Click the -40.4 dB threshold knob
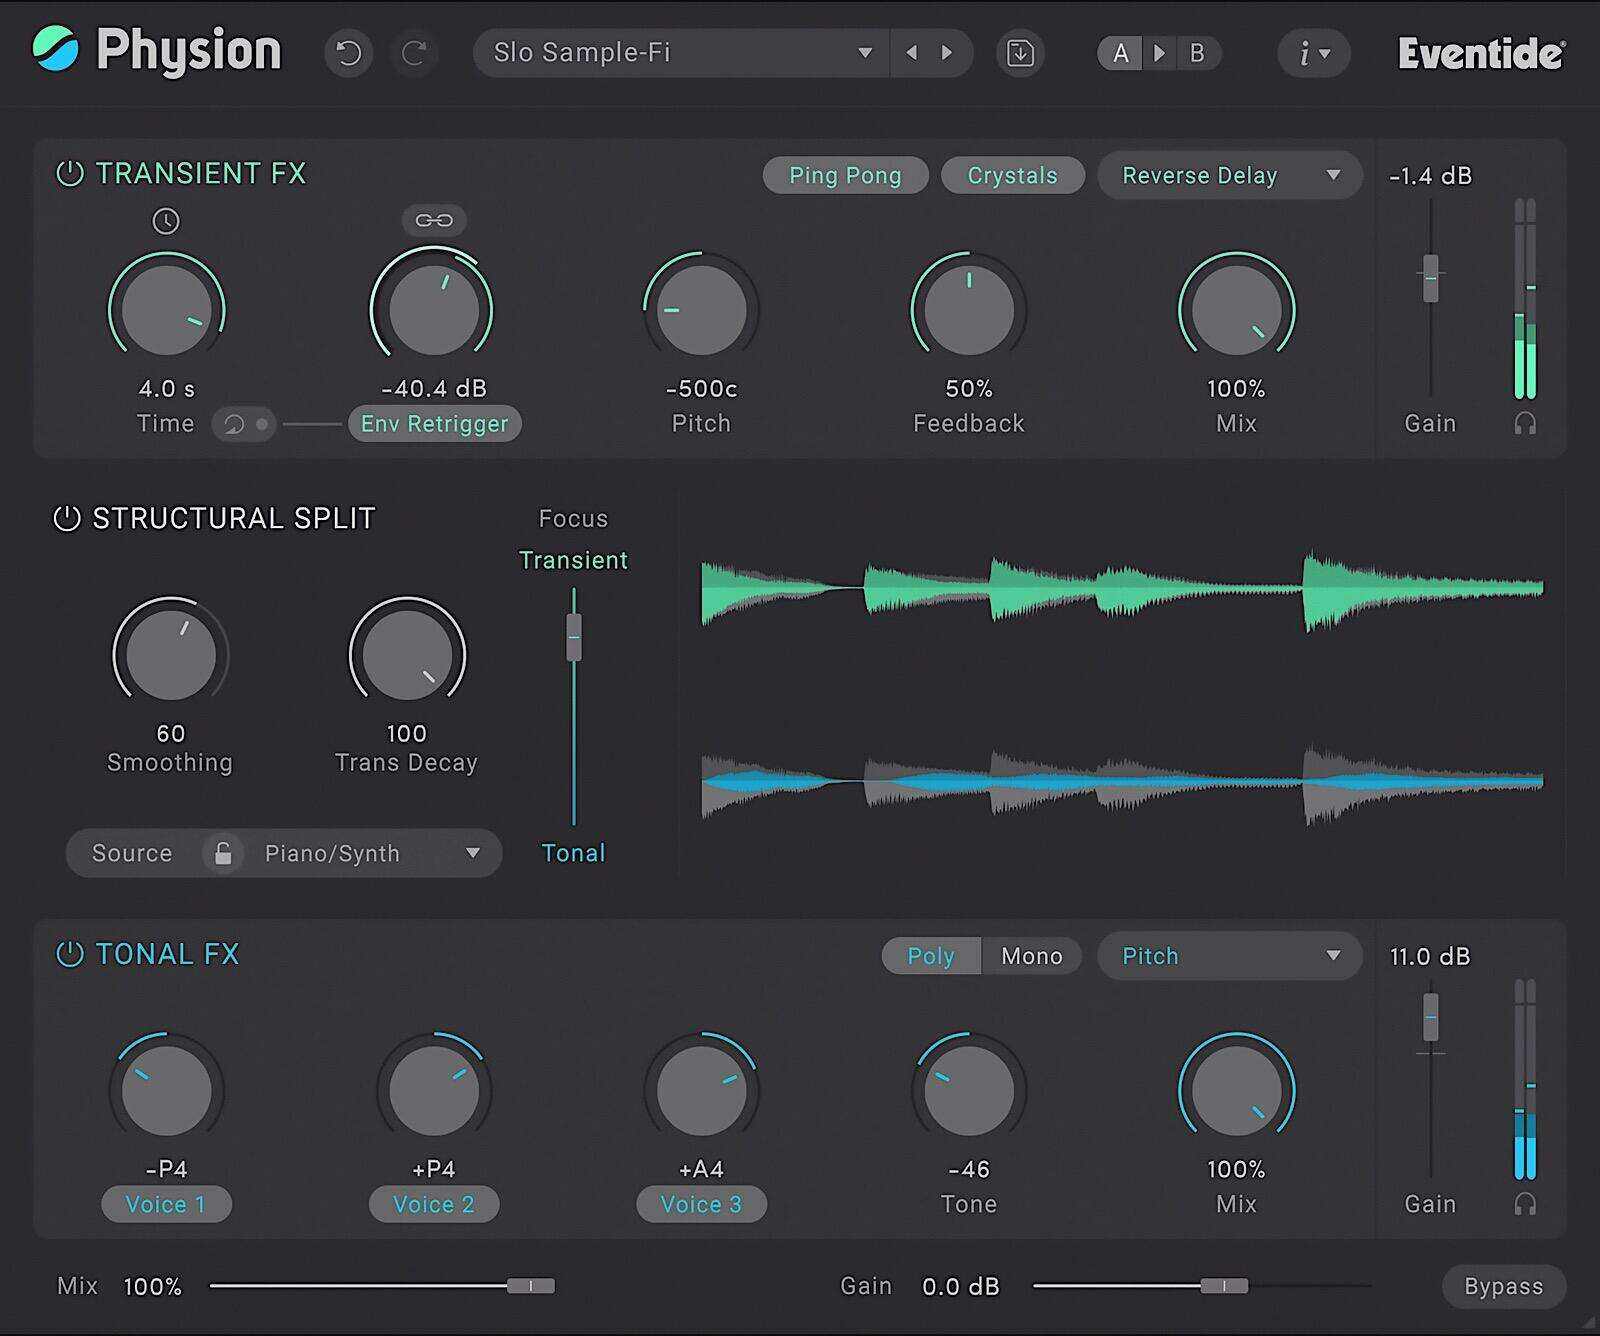 coord(433,309)
